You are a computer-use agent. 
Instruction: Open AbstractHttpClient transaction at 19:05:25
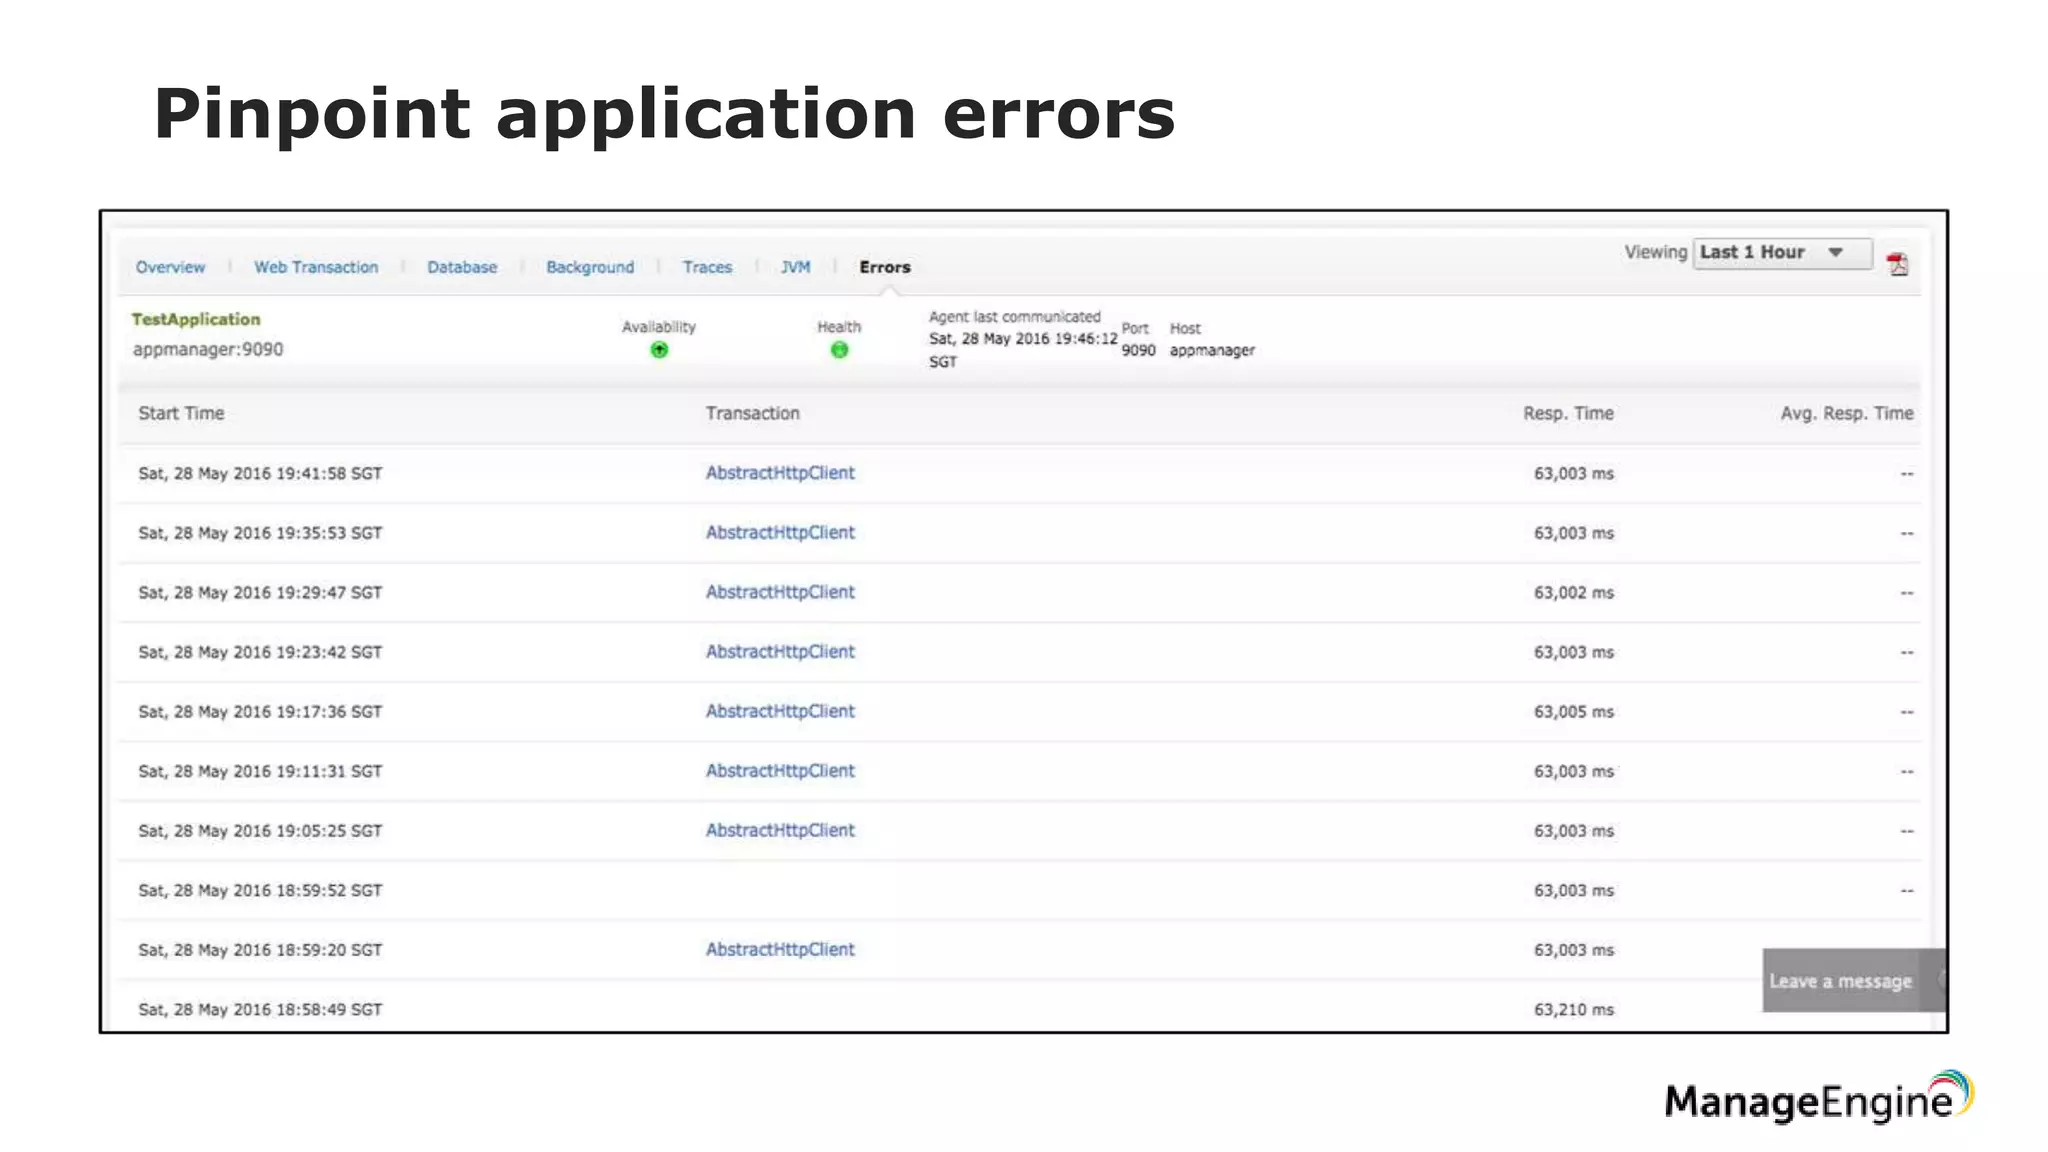pos(780,830)
